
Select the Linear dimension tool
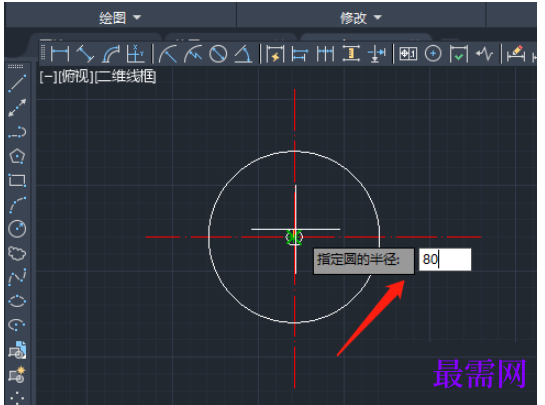pos(60,54)
